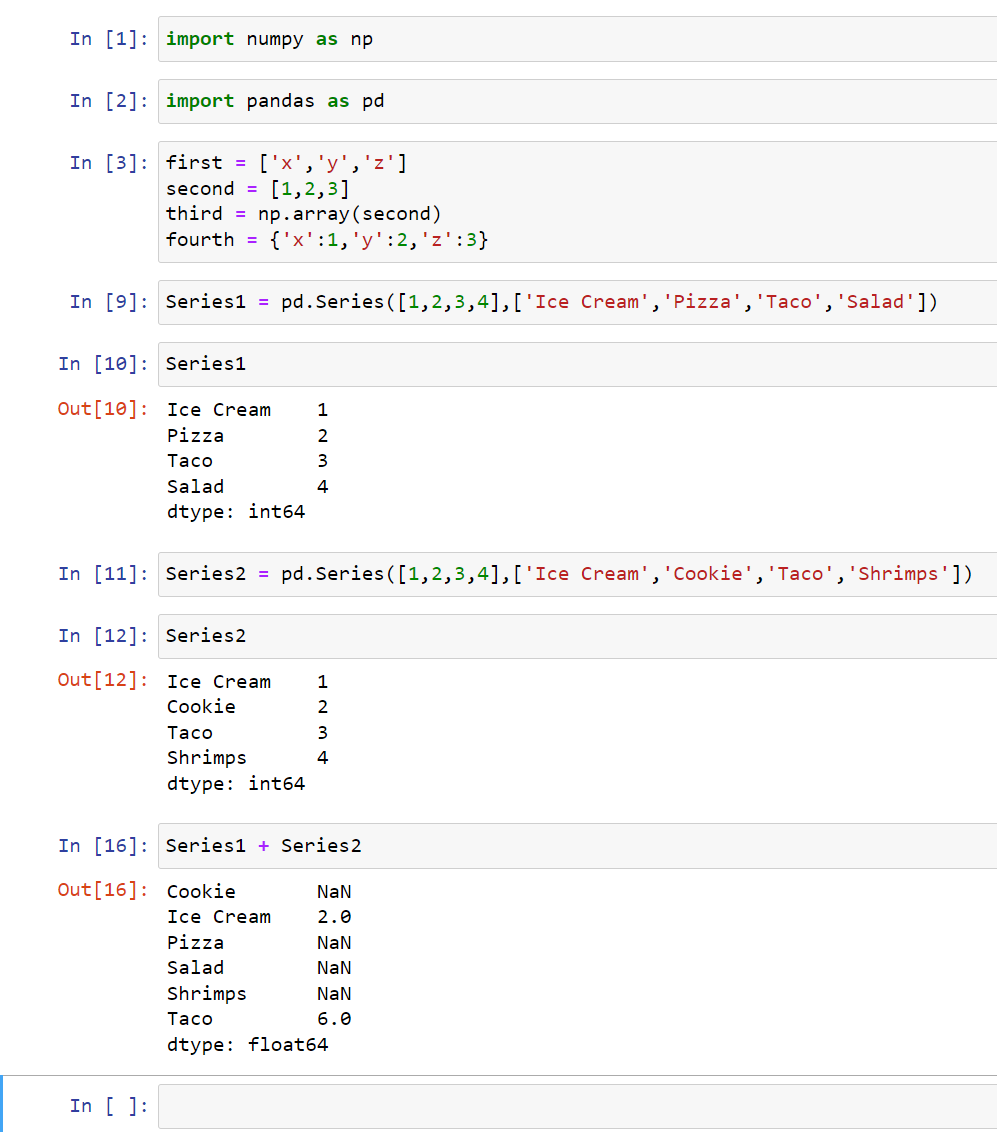Click the line 'third = np.array(second)'

tap(303, 214)
